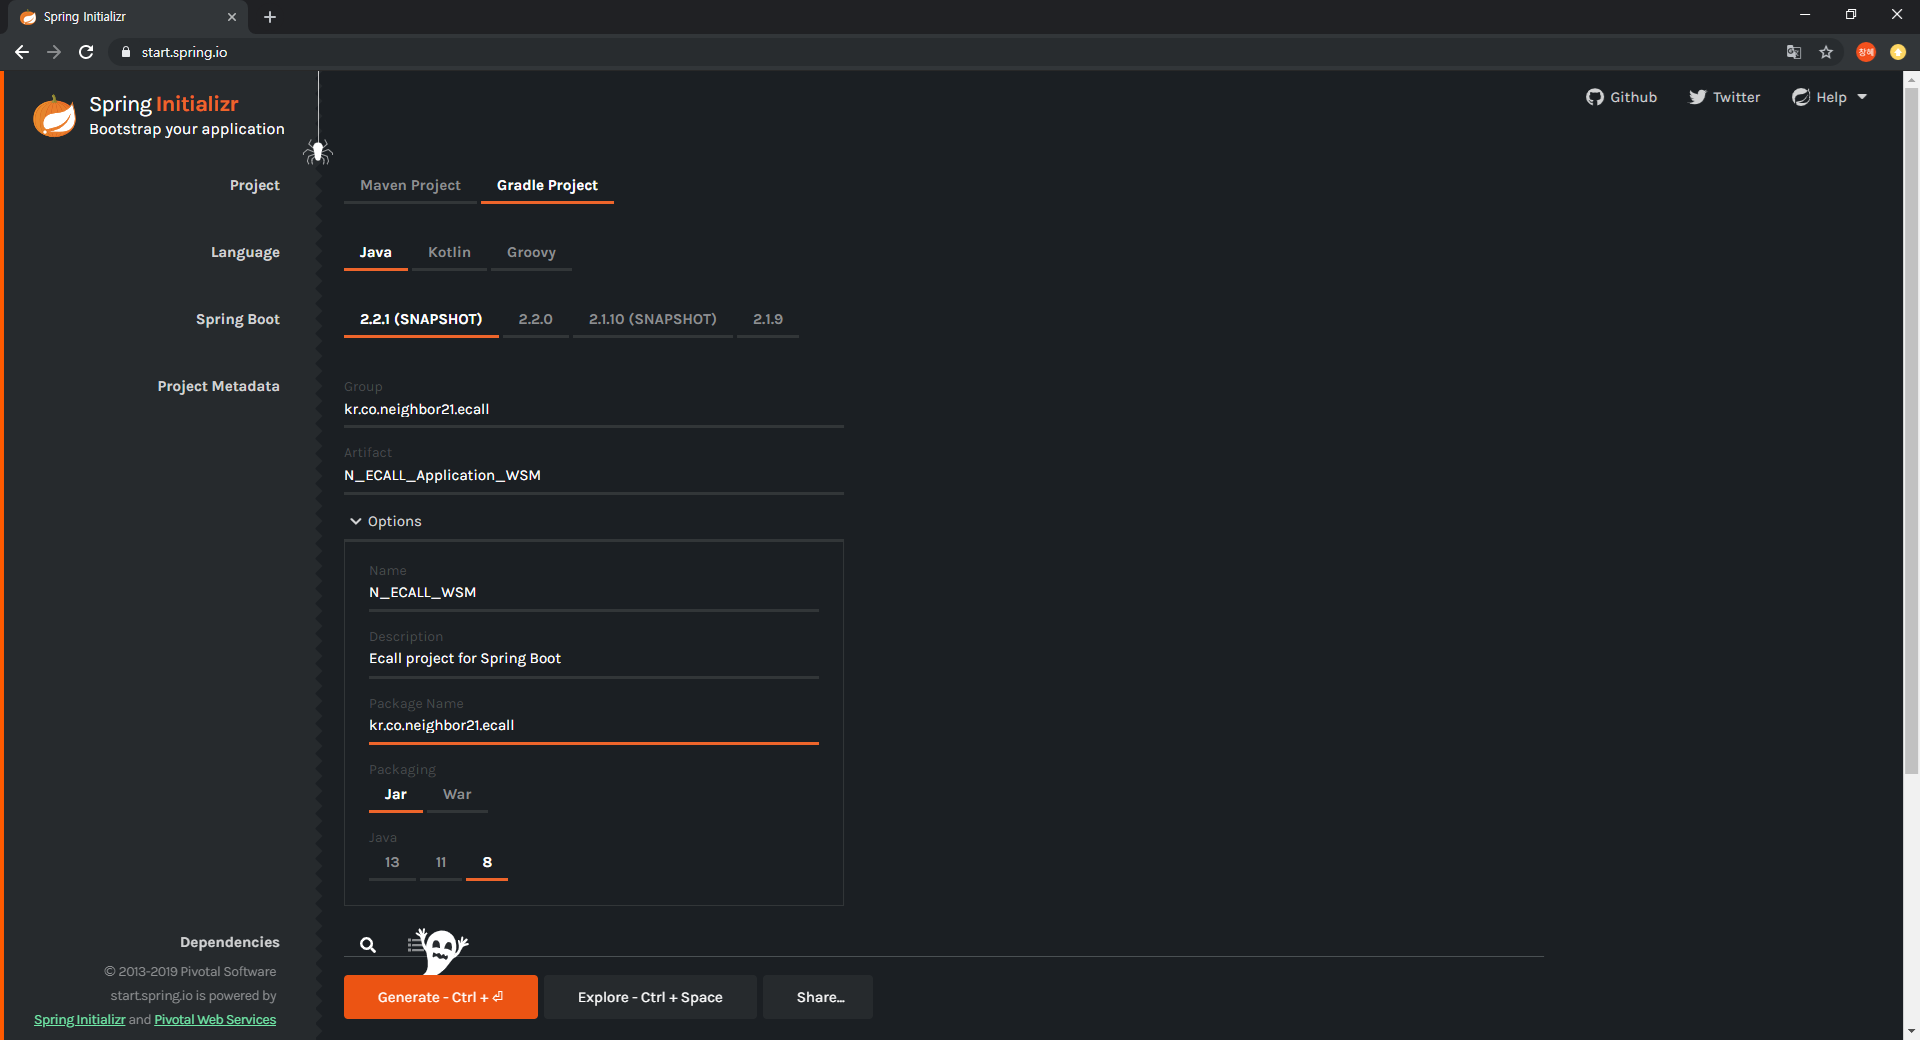Click the translate page icon

(x=1794, y=52)
